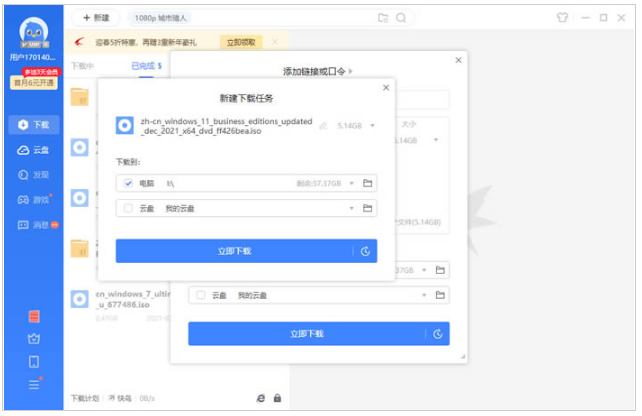The image size is (642, 416).
Task: Expand the 电脑 save path dropdown arrow
Action: tap(351, 183)
